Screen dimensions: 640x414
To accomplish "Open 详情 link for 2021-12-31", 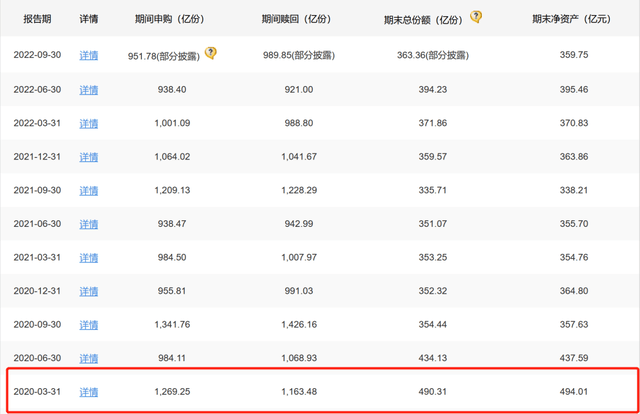I will point(89,157).
